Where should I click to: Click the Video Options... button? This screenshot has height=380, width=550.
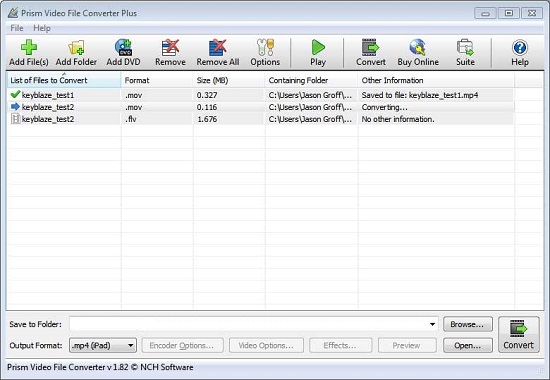tap(266, 346)
